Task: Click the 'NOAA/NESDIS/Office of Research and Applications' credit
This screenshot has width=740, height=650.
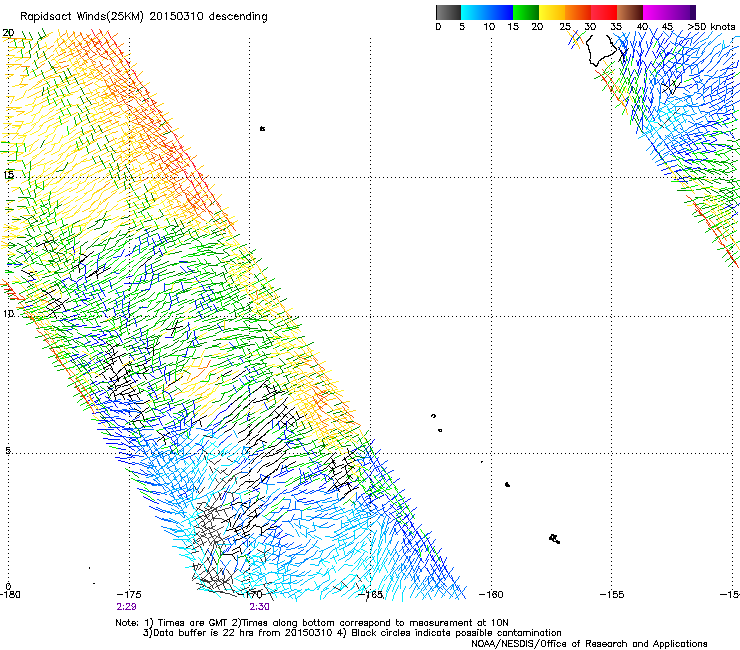Action: click(x=589, y=644)
